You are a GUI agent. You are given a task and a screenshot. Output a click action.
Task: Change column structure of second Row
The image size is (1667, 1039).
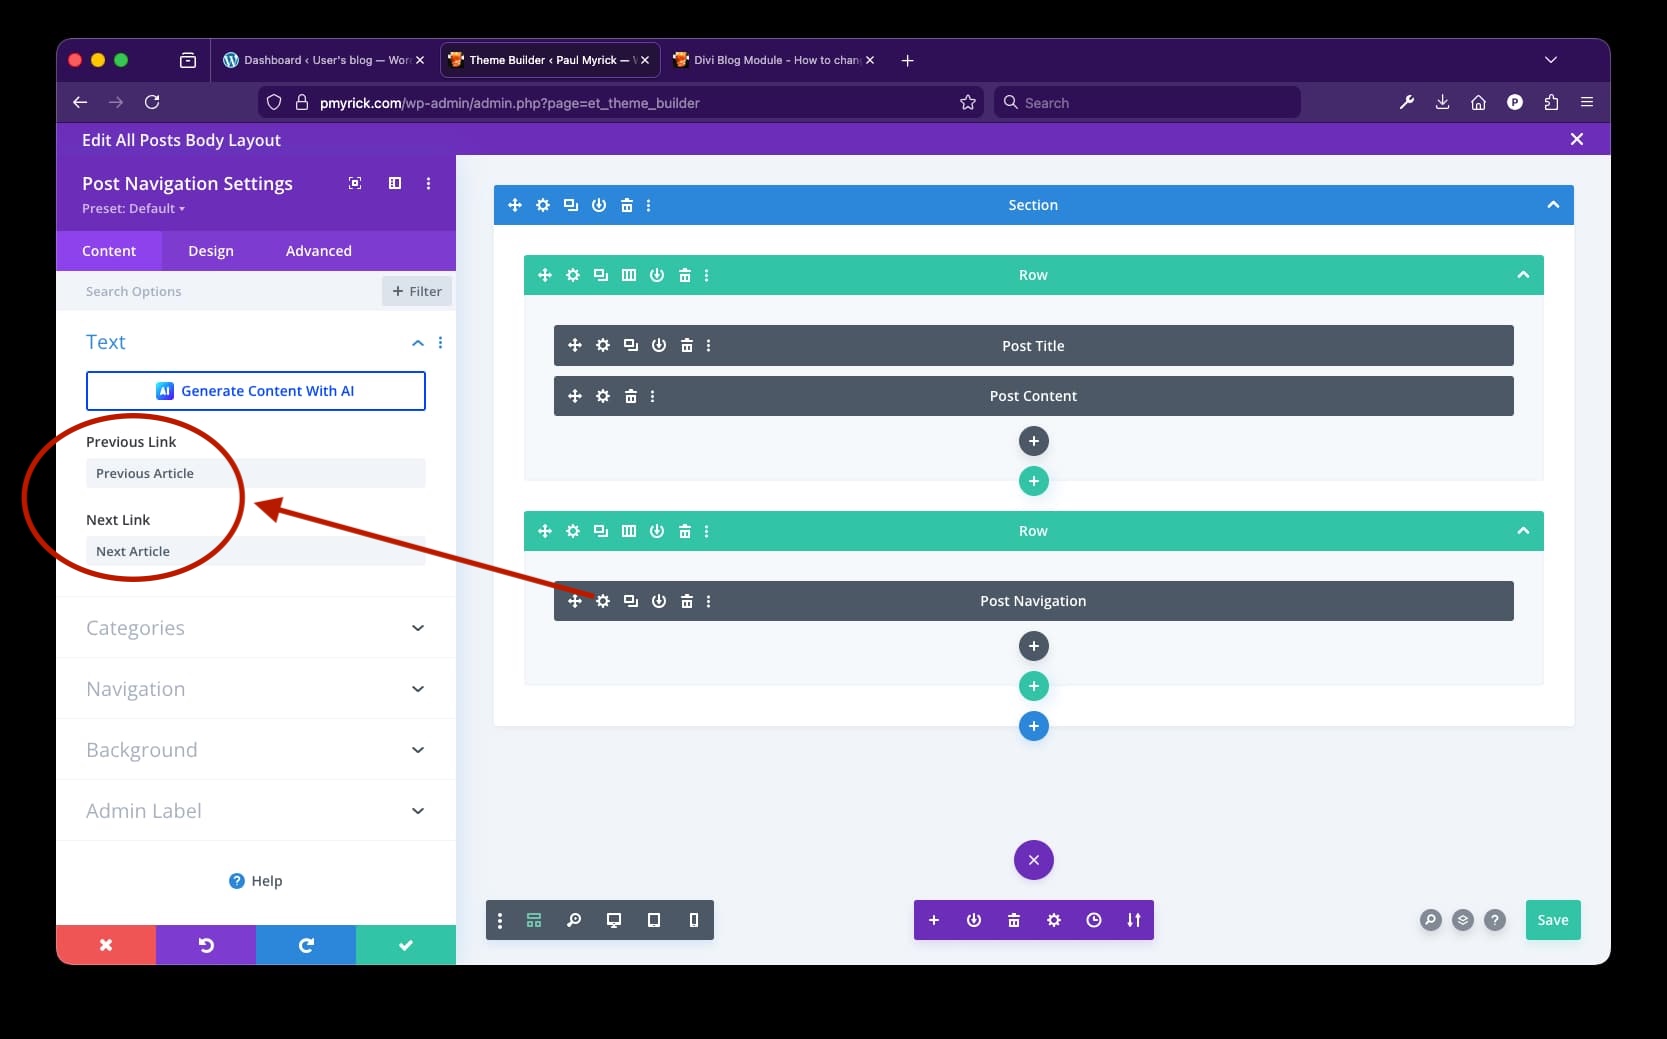[x=629, y=531]
